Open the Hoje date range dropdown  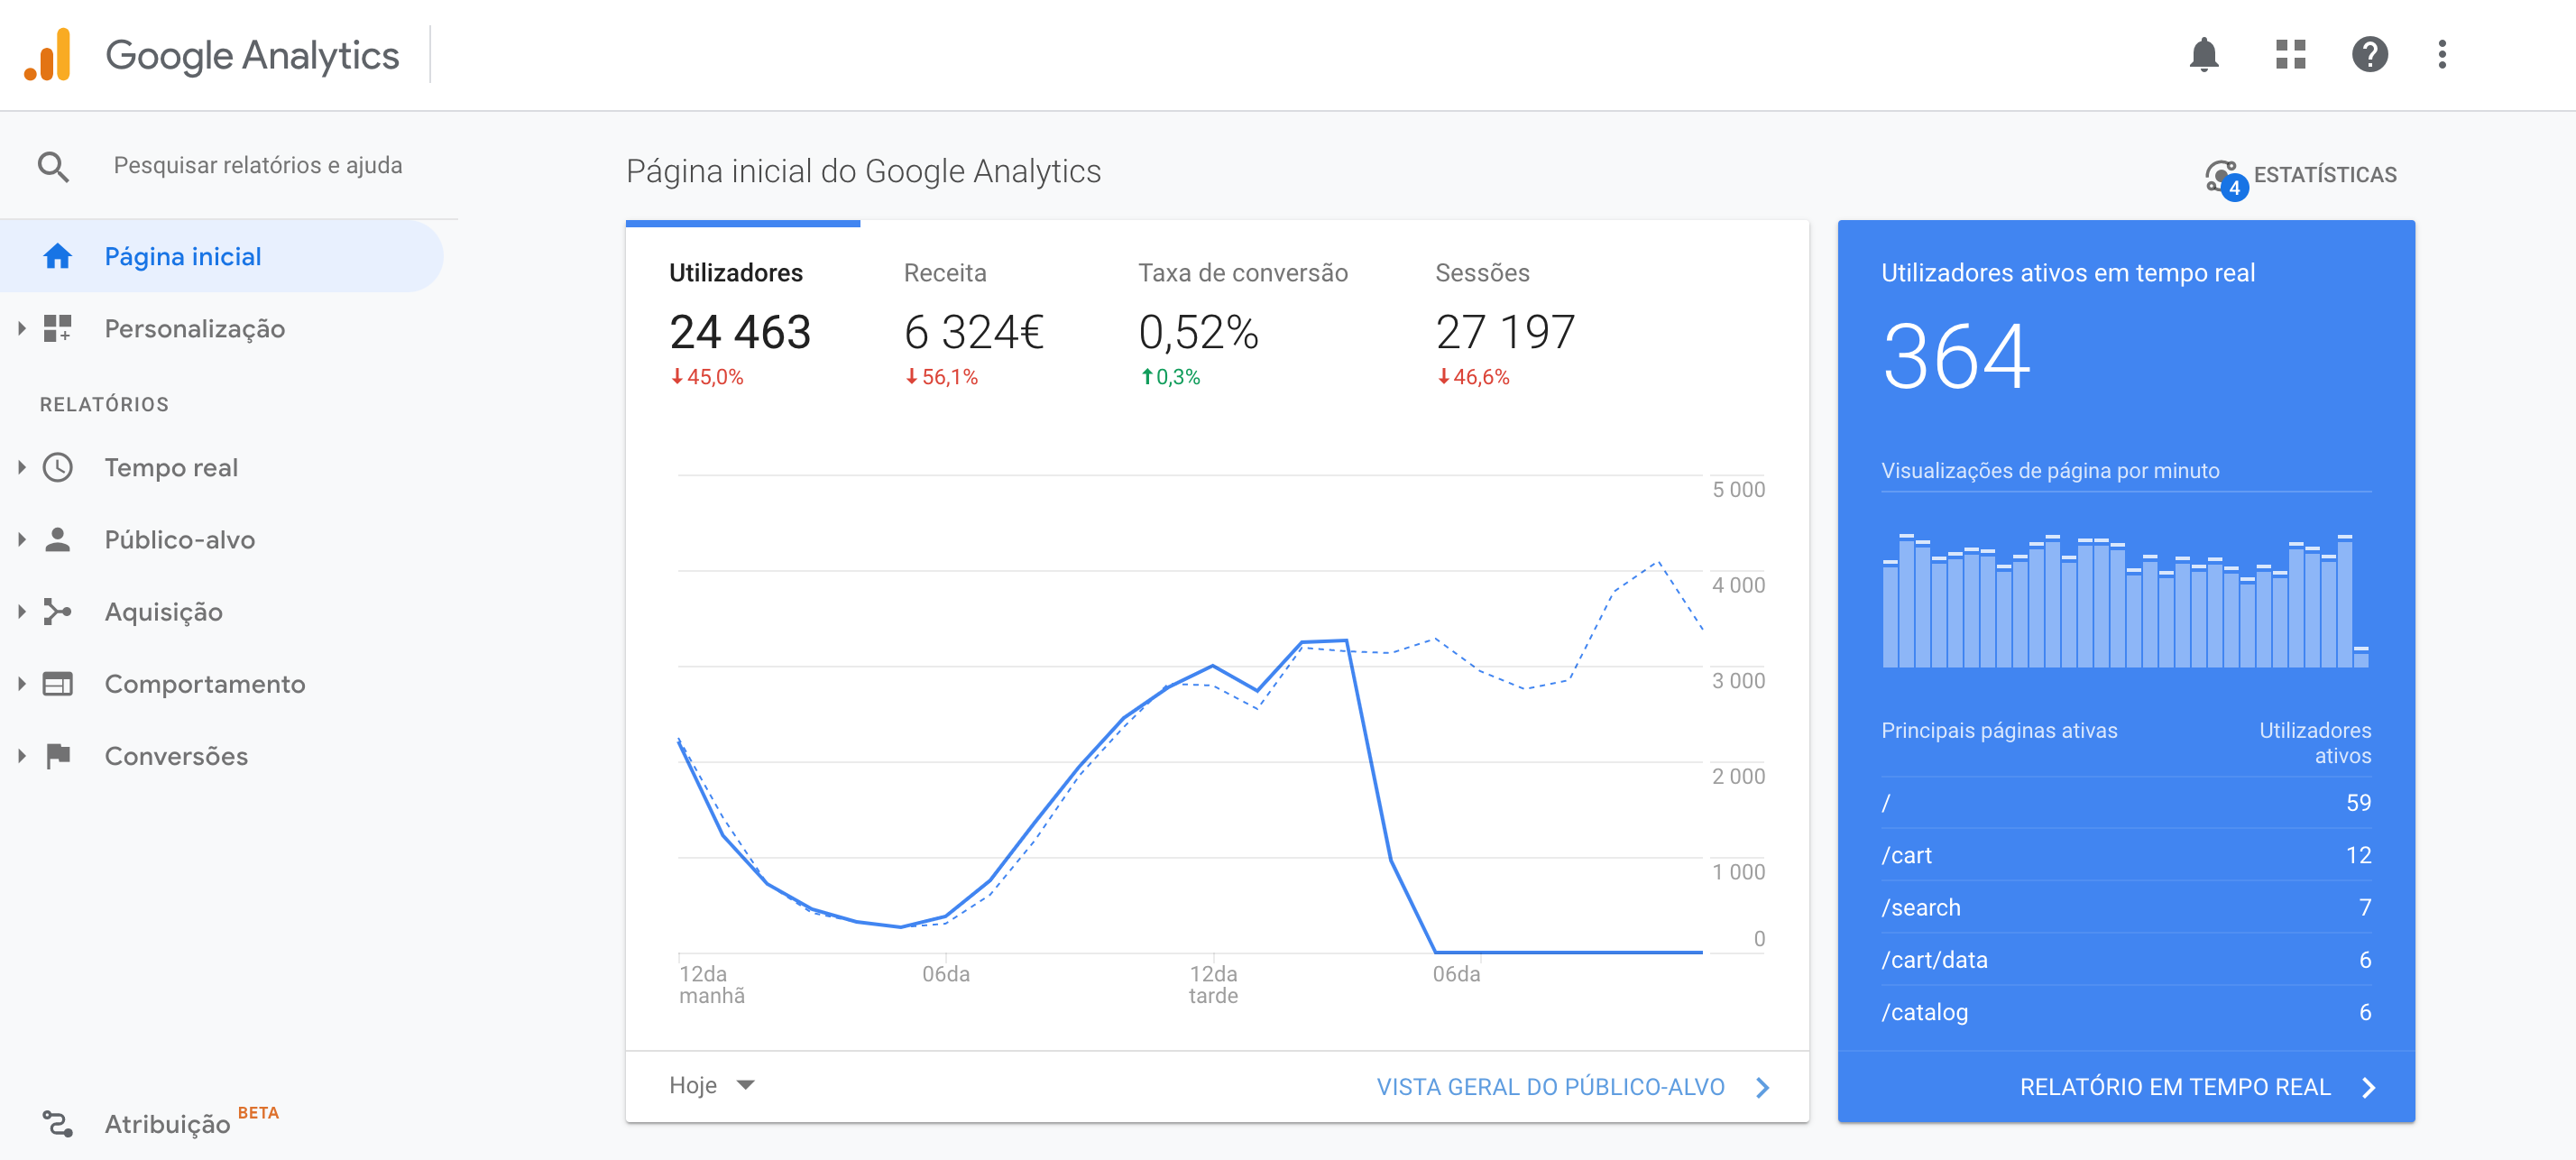[712, 1086]
